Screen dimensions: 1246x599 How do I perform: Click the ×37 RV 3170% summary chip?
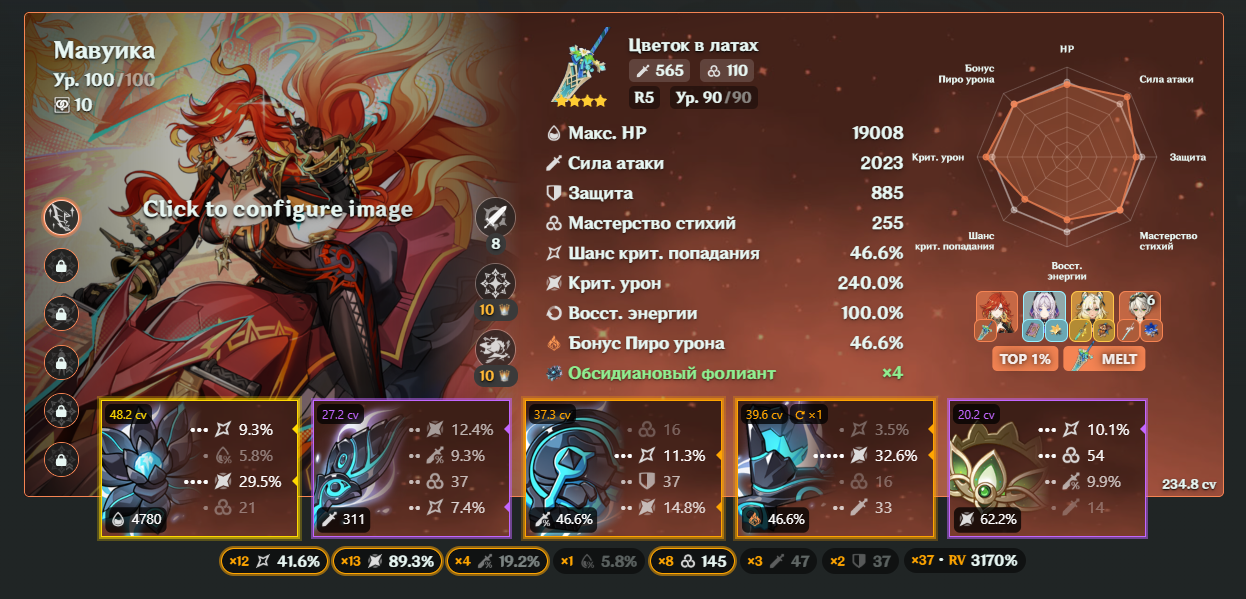tap(965, 562)
